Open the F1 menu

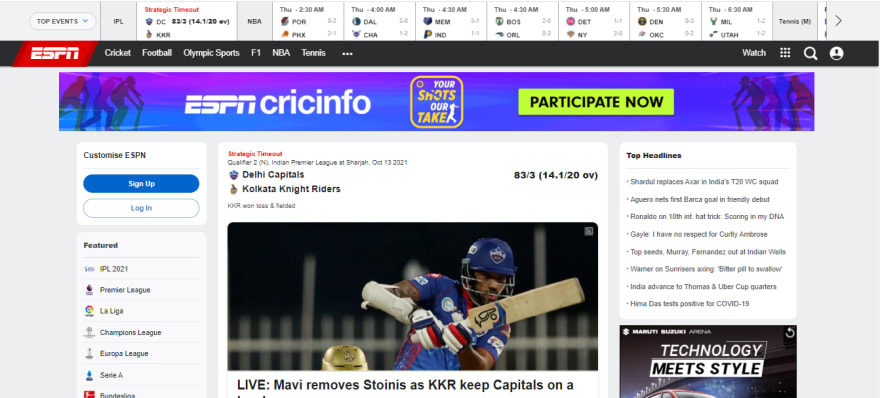pos(256,53)
